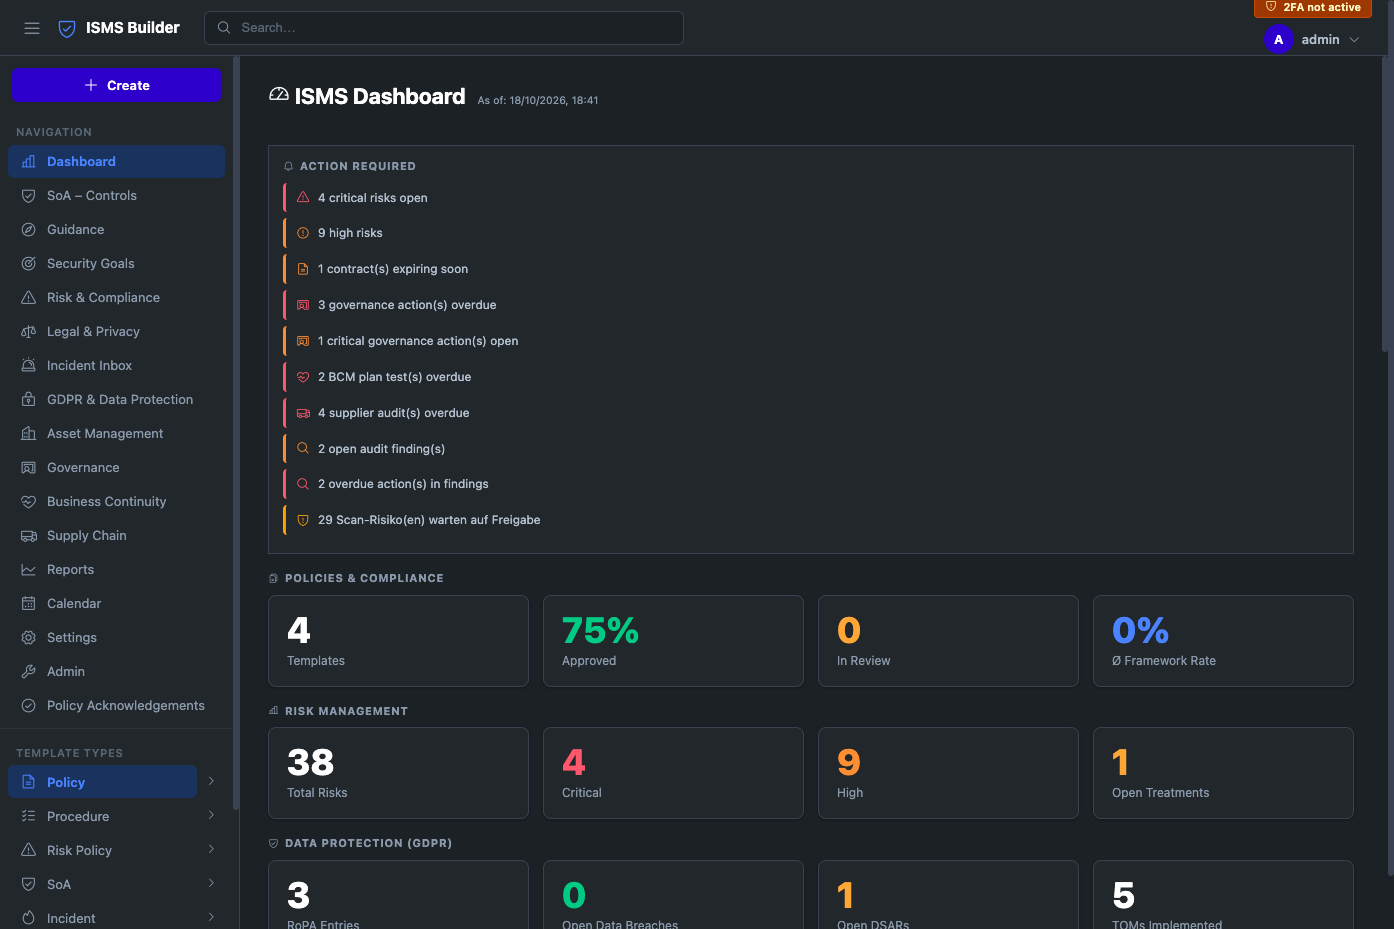Click the ISMS Builder shield logo

[x=67, y=28]
